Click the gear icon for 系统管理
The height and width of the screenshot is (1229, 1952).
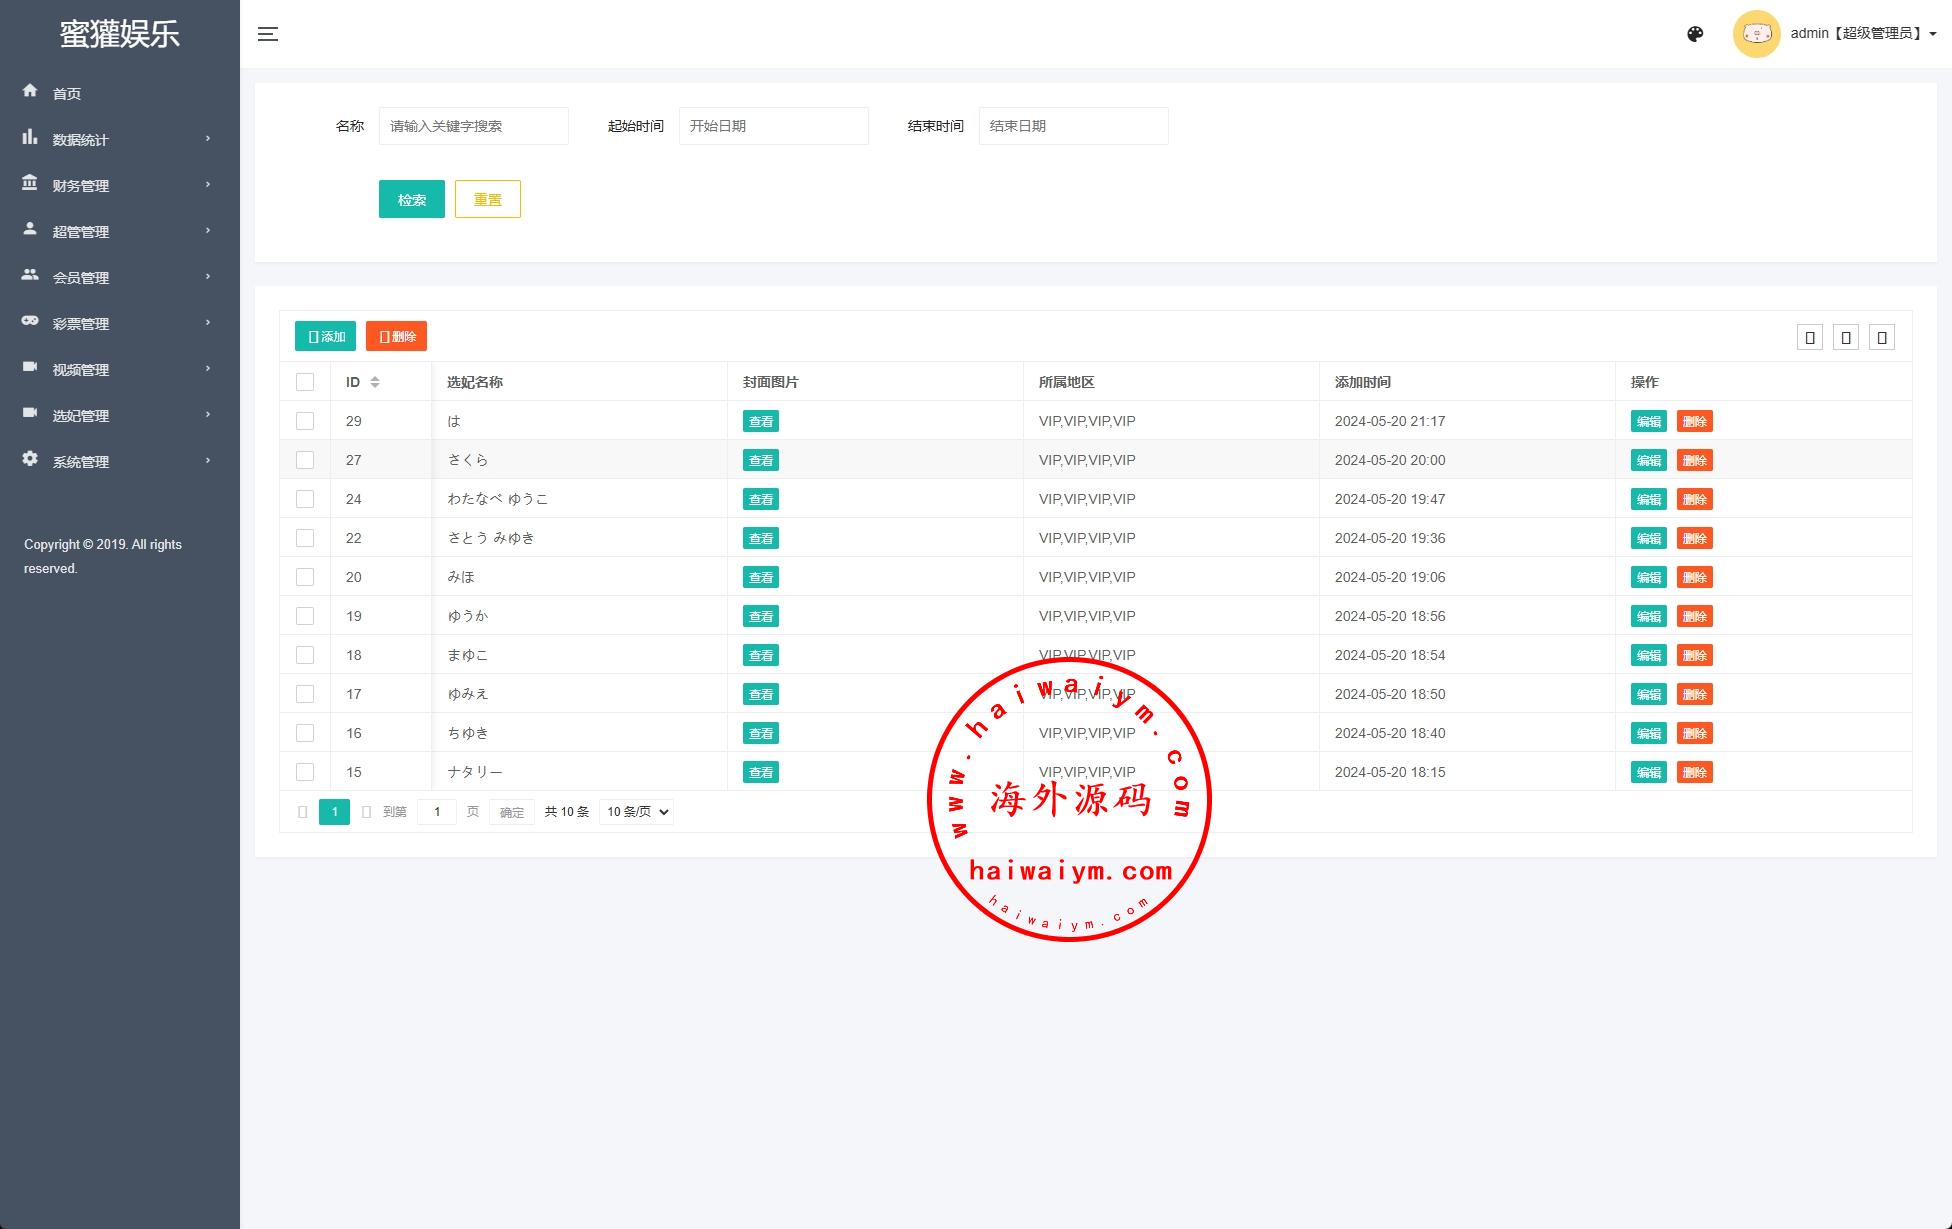(x=30, y=459)
